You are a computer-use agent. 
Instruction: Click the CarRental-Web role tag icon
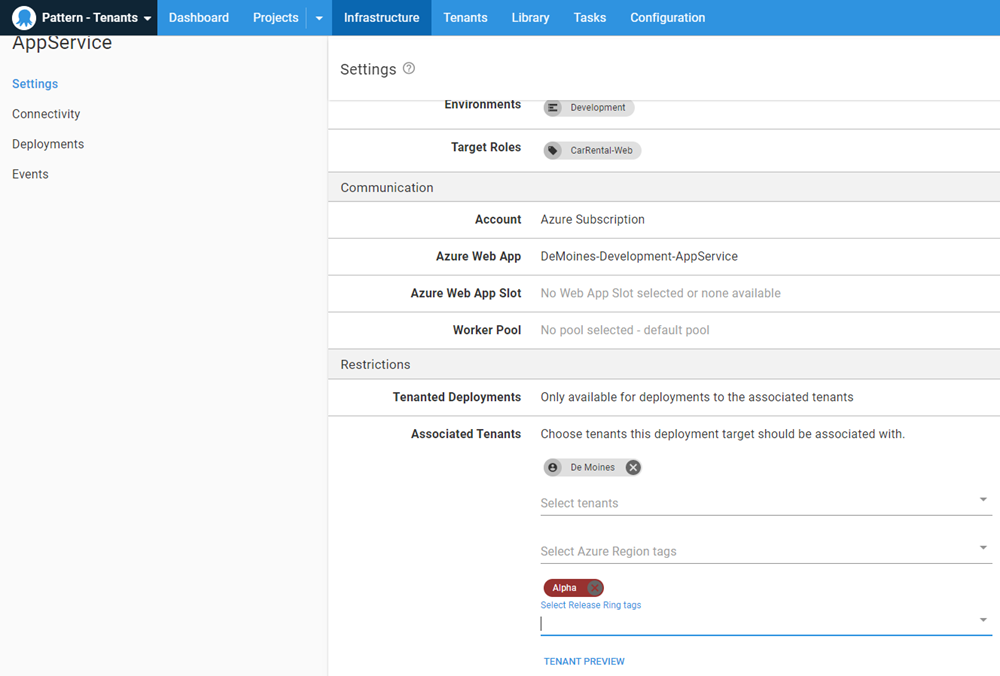(553, 151)
